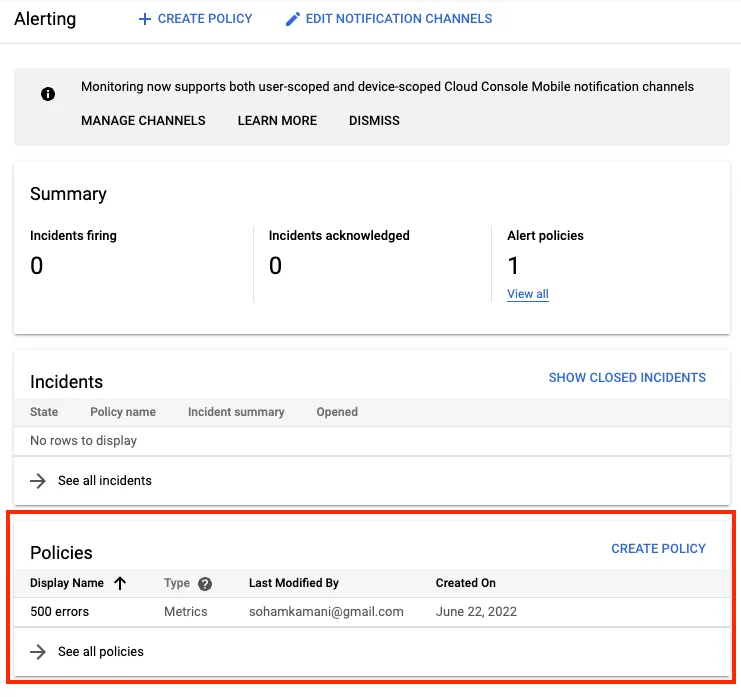Toggle the sort arrow beside Display Name
The height and width of the screenshot is (697, 741).
[x=120, y=583]
